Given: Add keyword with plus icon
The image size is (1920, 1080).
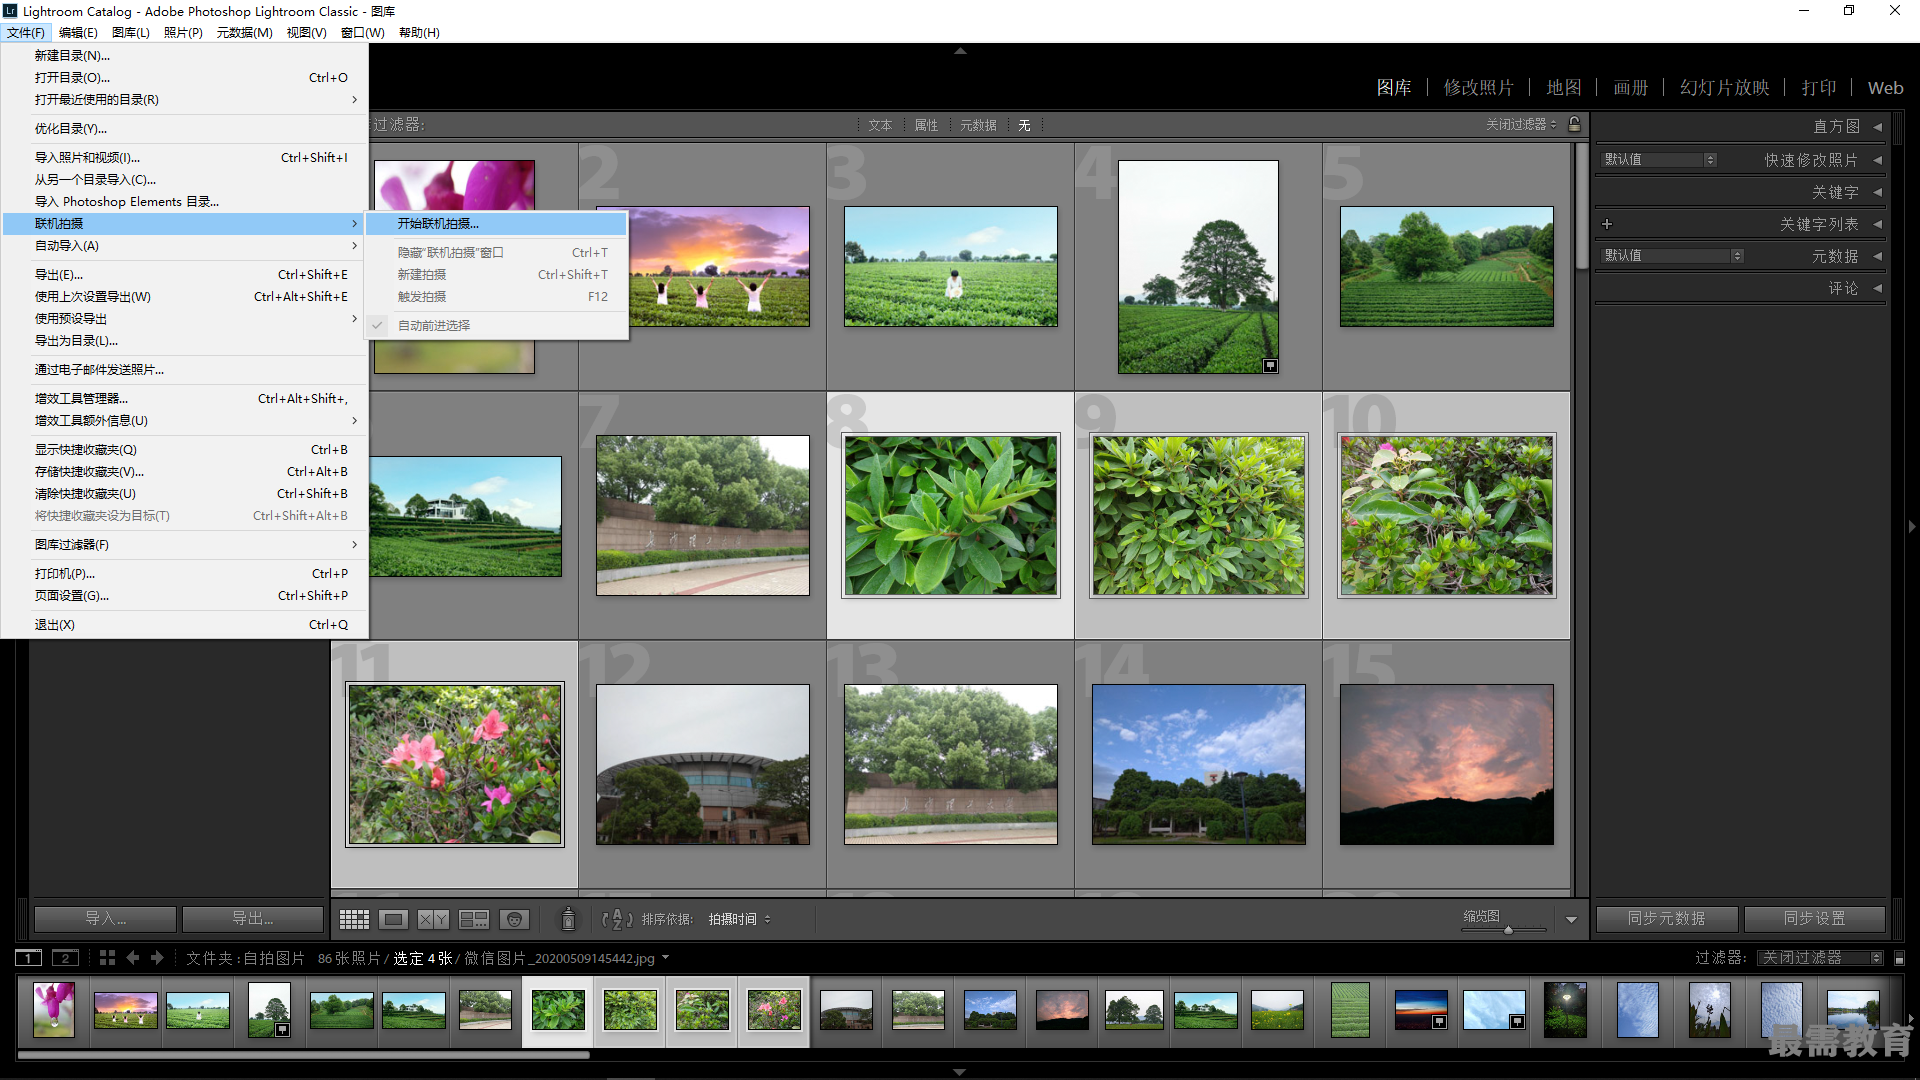Looking at the screenshot, I should (1607, 224).
